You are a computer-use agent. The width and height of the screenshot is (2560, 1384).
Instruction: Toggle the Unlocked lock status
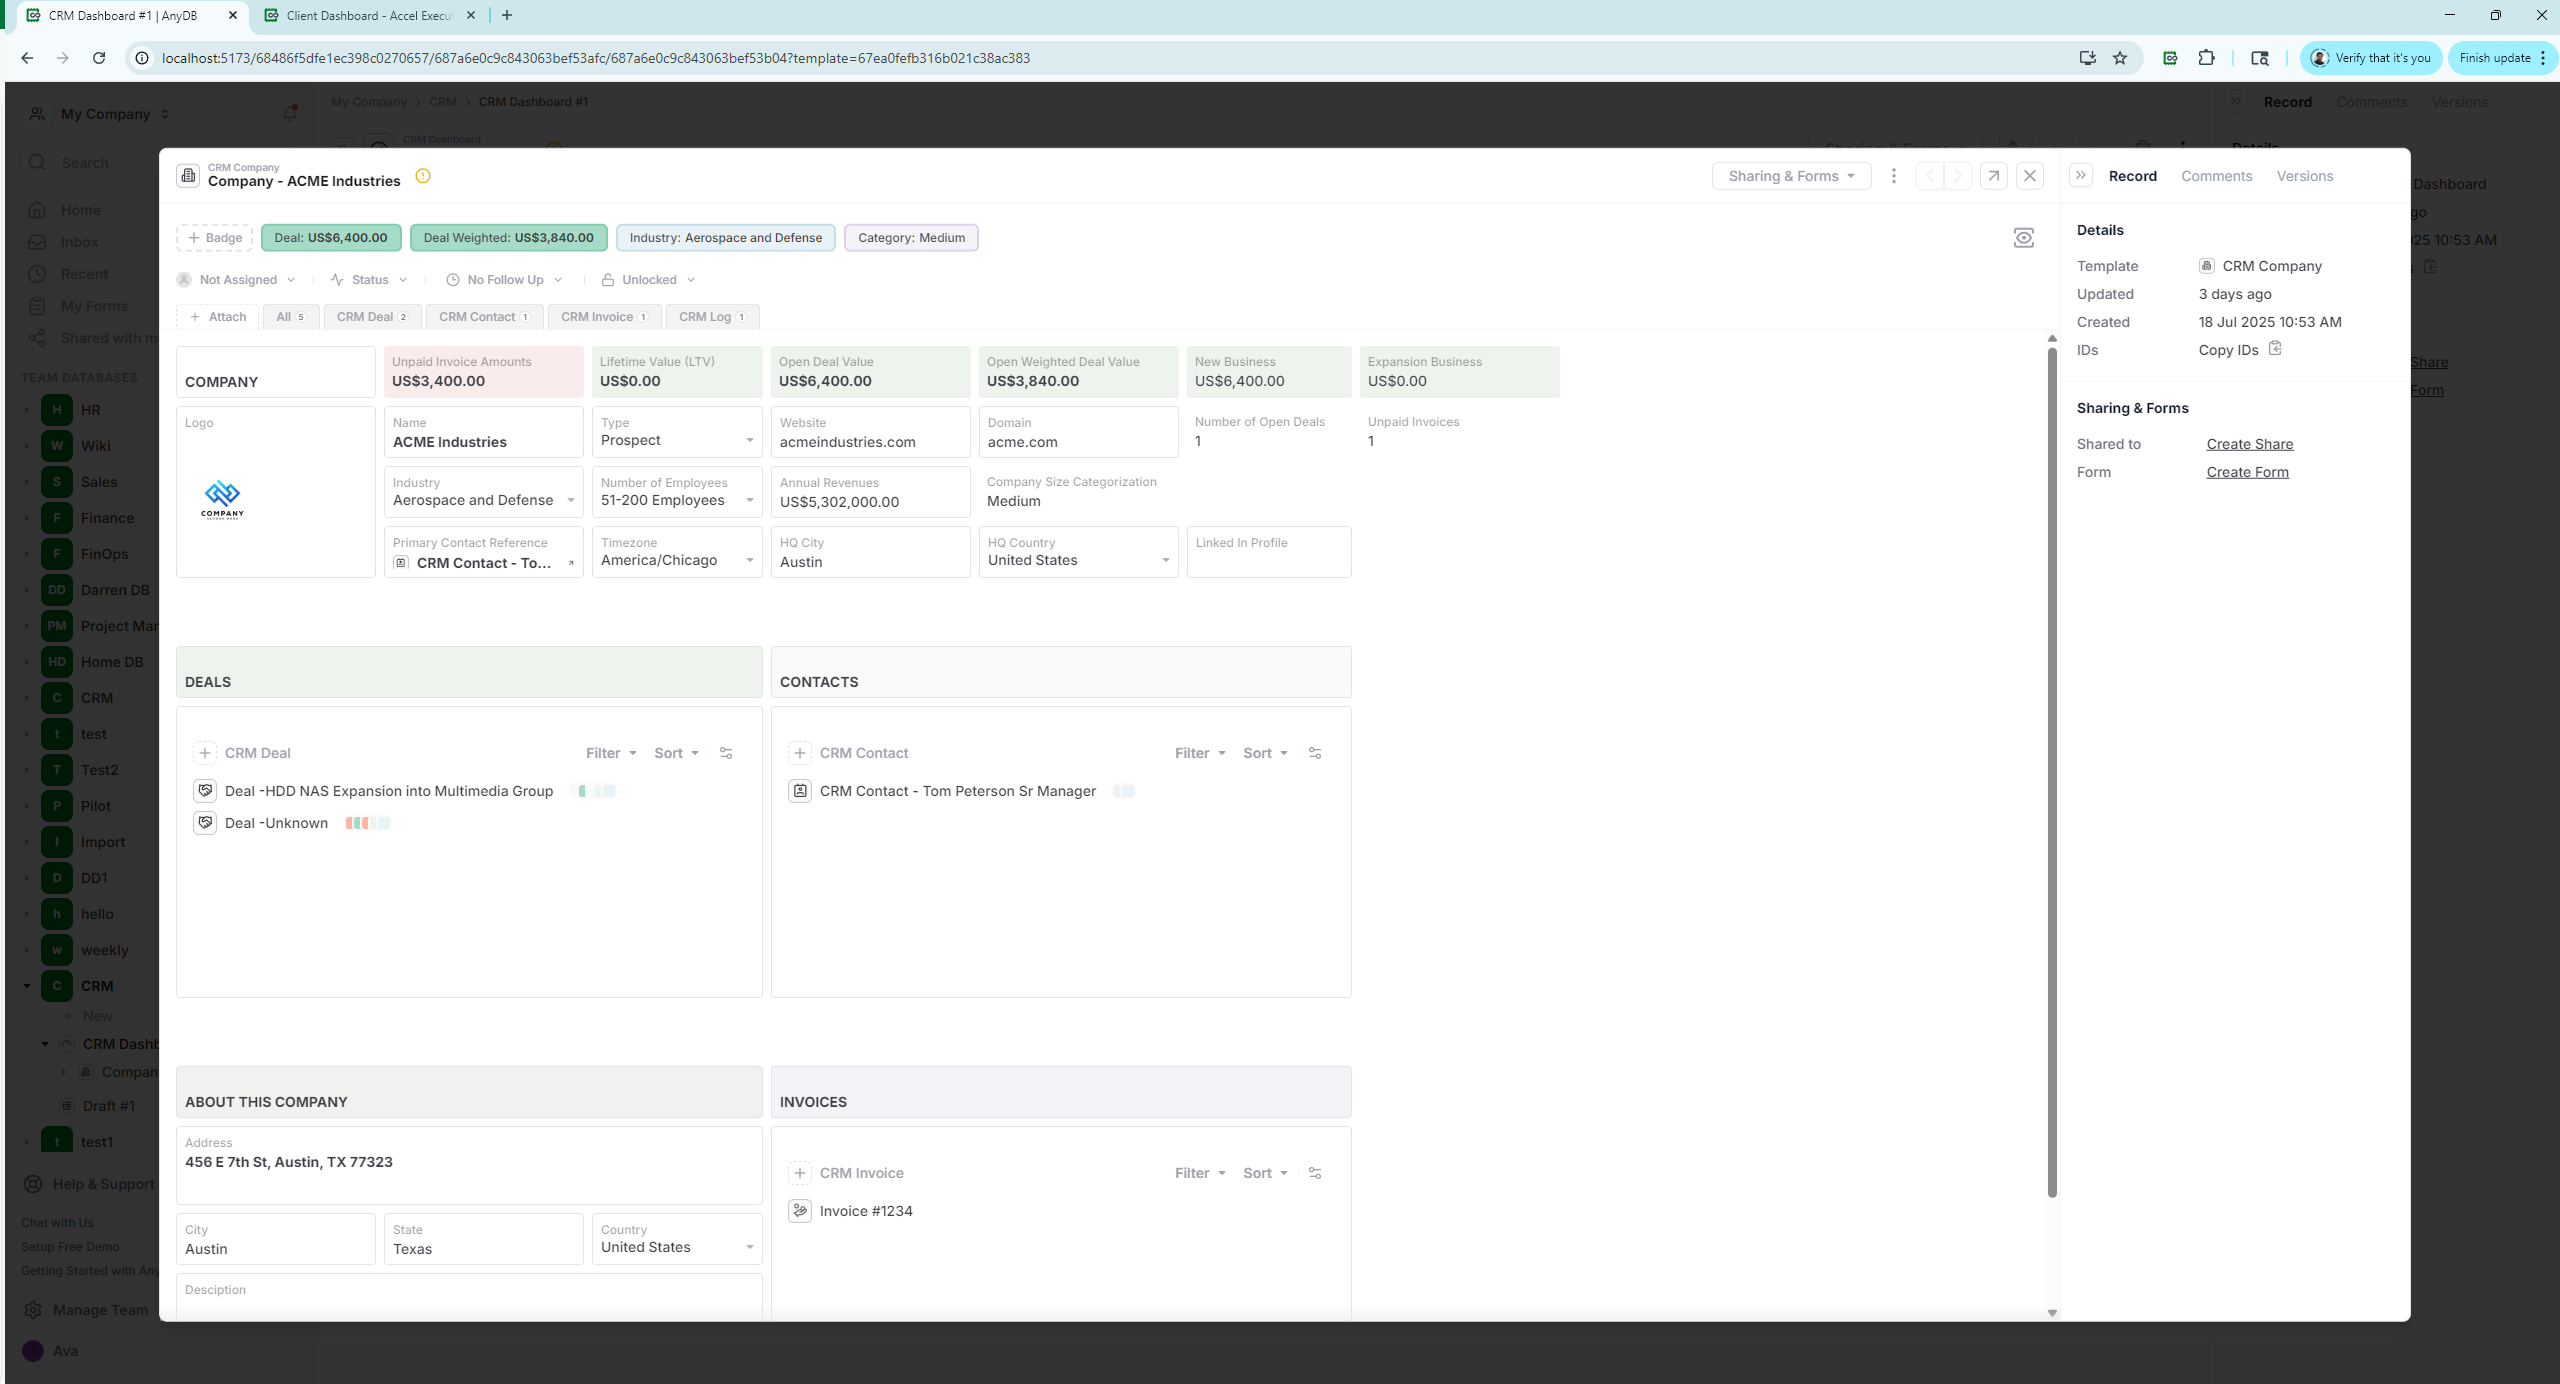[x=648, y=280]
